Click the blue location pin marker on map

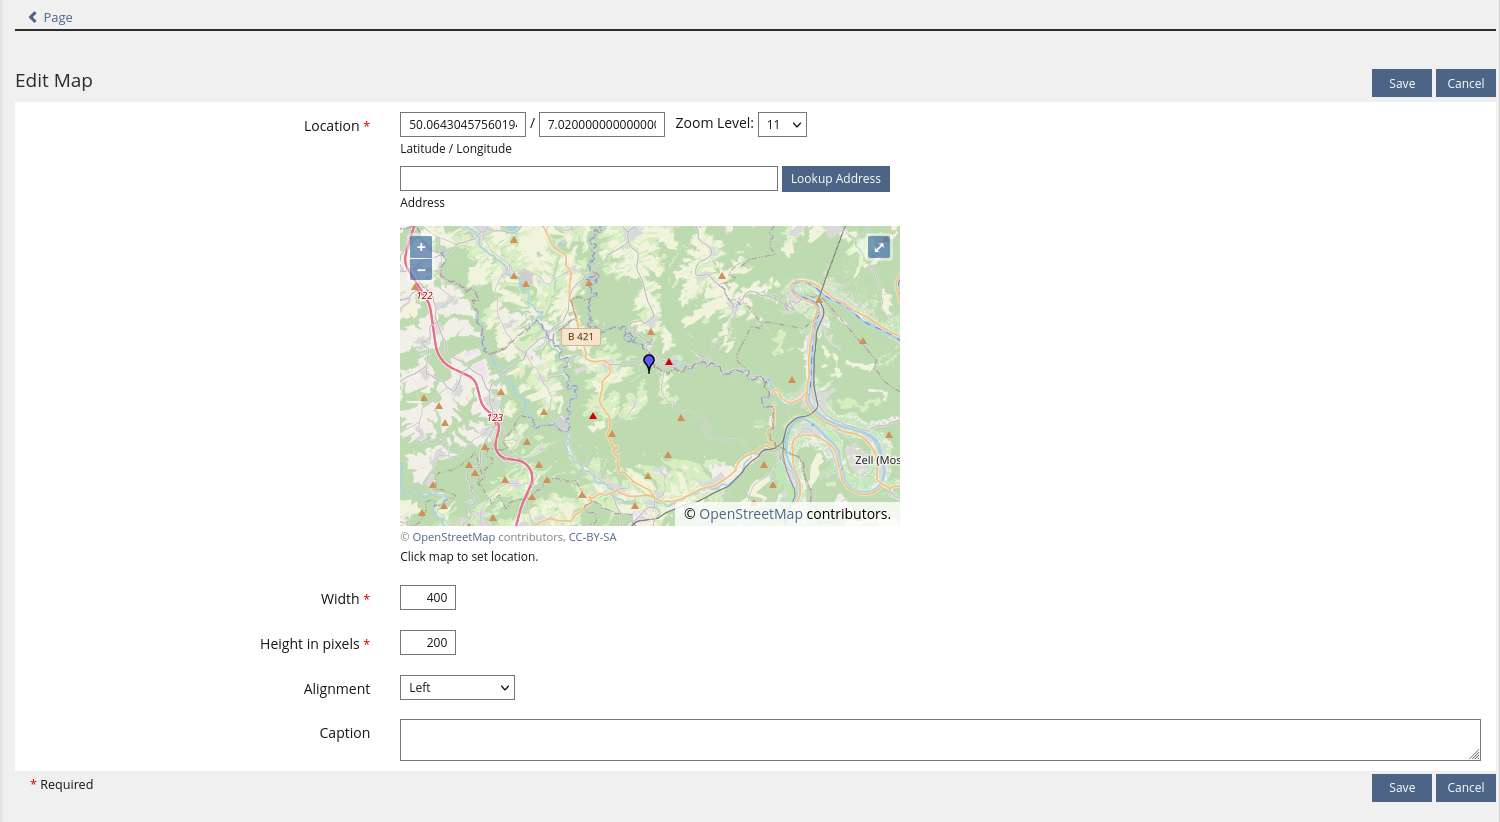[x=649, y=362]
